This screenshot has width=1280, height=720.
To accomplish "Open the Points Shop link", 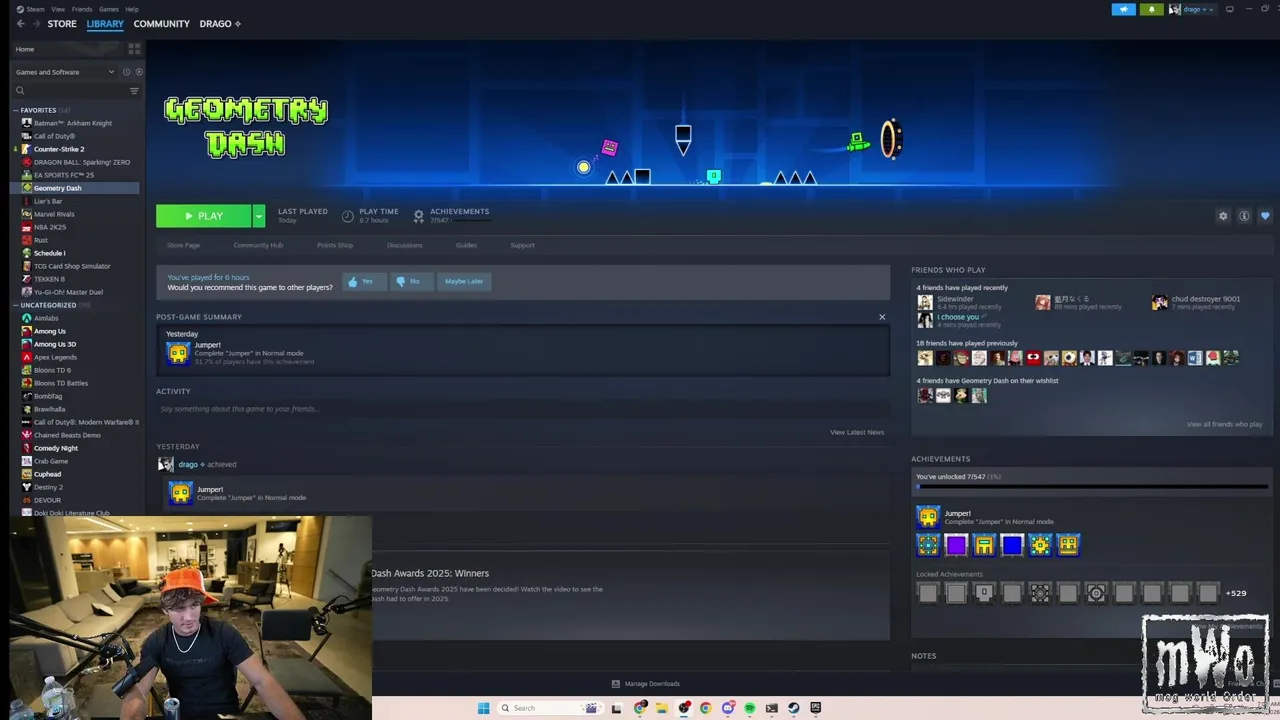I will coord(335,245).
